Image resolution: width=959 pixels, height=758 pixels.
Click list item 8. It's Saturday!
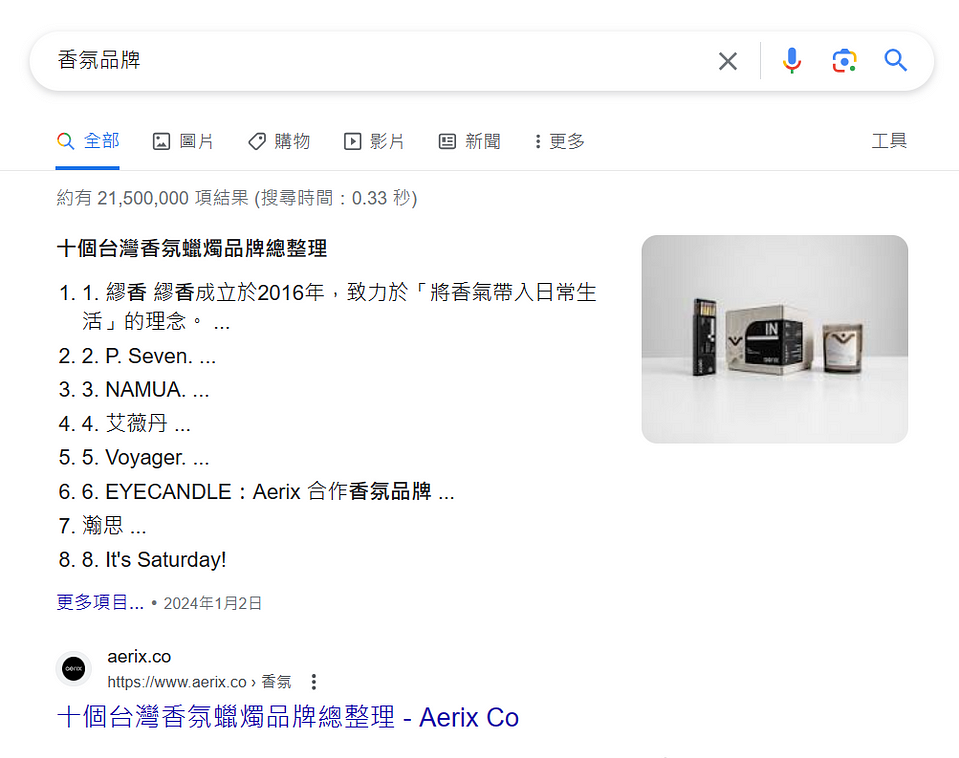pos(142,559)
